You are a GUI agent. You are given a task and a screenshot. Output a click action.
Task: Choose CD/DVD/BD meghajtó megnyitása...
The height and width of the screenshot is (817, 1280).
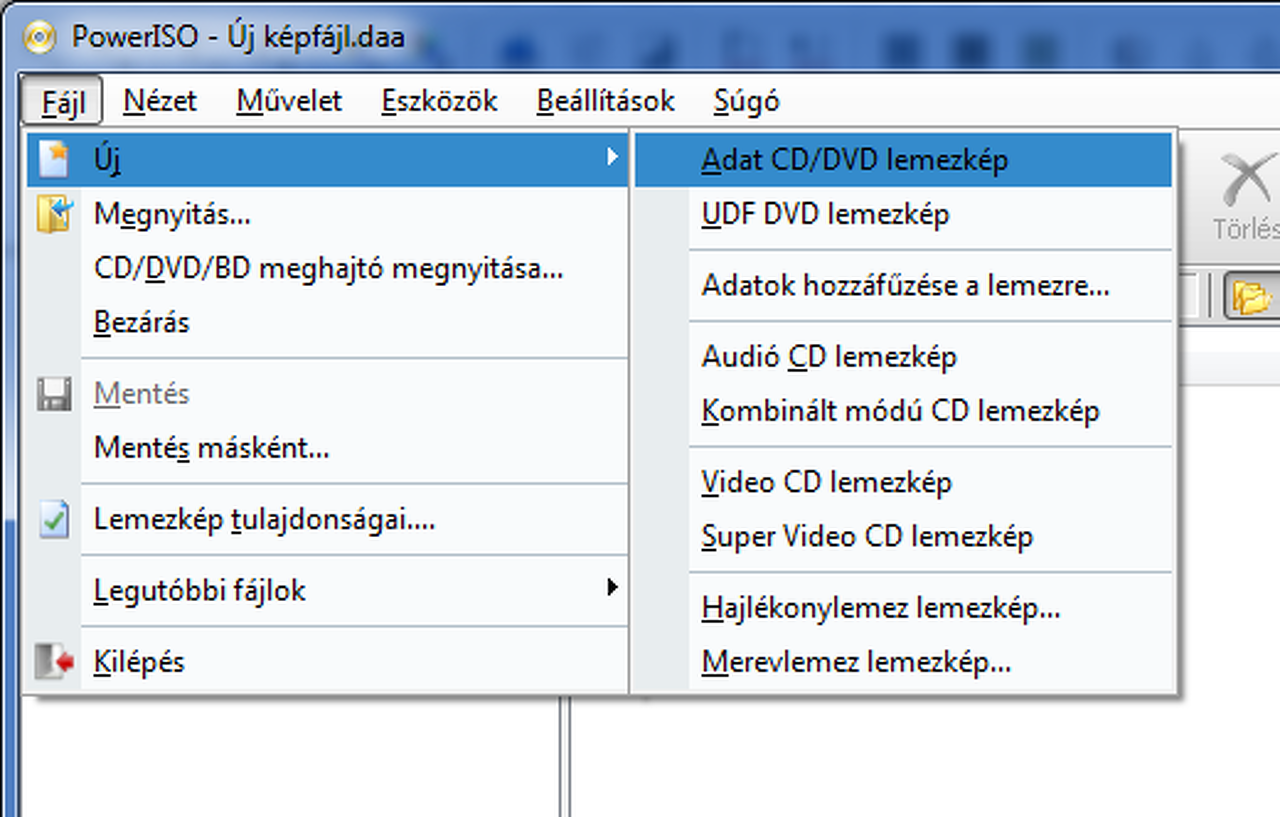[x=327, y=268]
